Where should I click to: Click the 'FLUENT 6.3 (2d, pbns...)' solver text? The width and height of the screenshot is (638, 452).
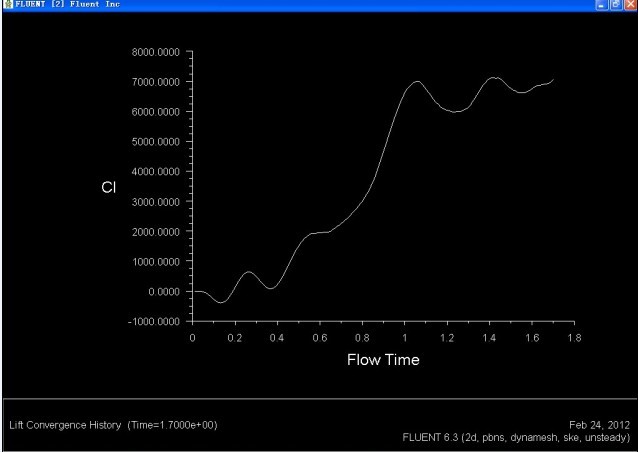(x=515, y=437)
